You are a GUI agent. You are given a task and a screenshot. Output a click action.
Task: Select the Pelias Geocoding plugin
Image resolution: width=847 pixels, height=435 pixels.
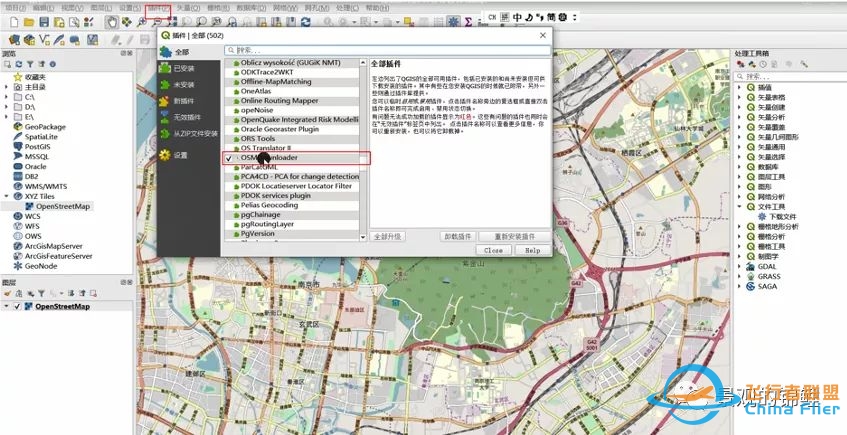[x=270, y=205]
